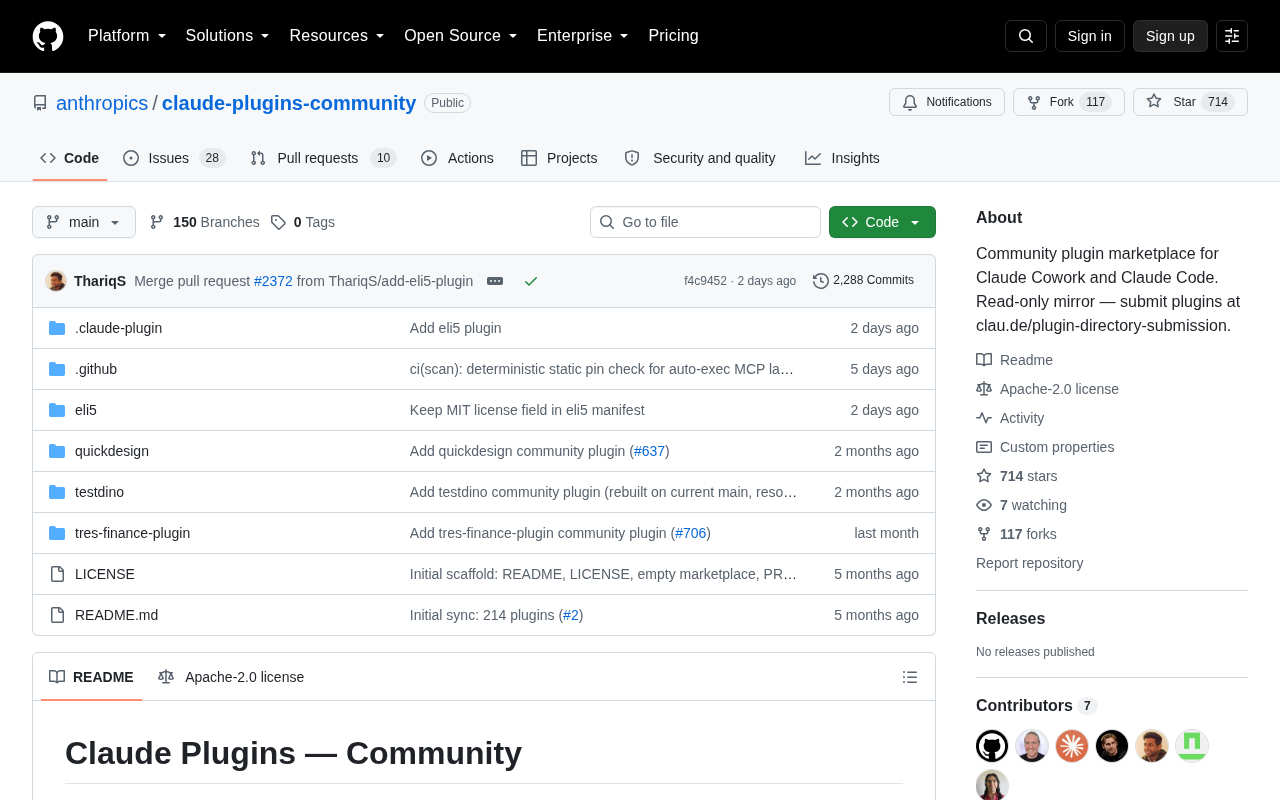Open Custom properties link
The width and height of the screenshot is (1280, 800).
(1045, 447)
